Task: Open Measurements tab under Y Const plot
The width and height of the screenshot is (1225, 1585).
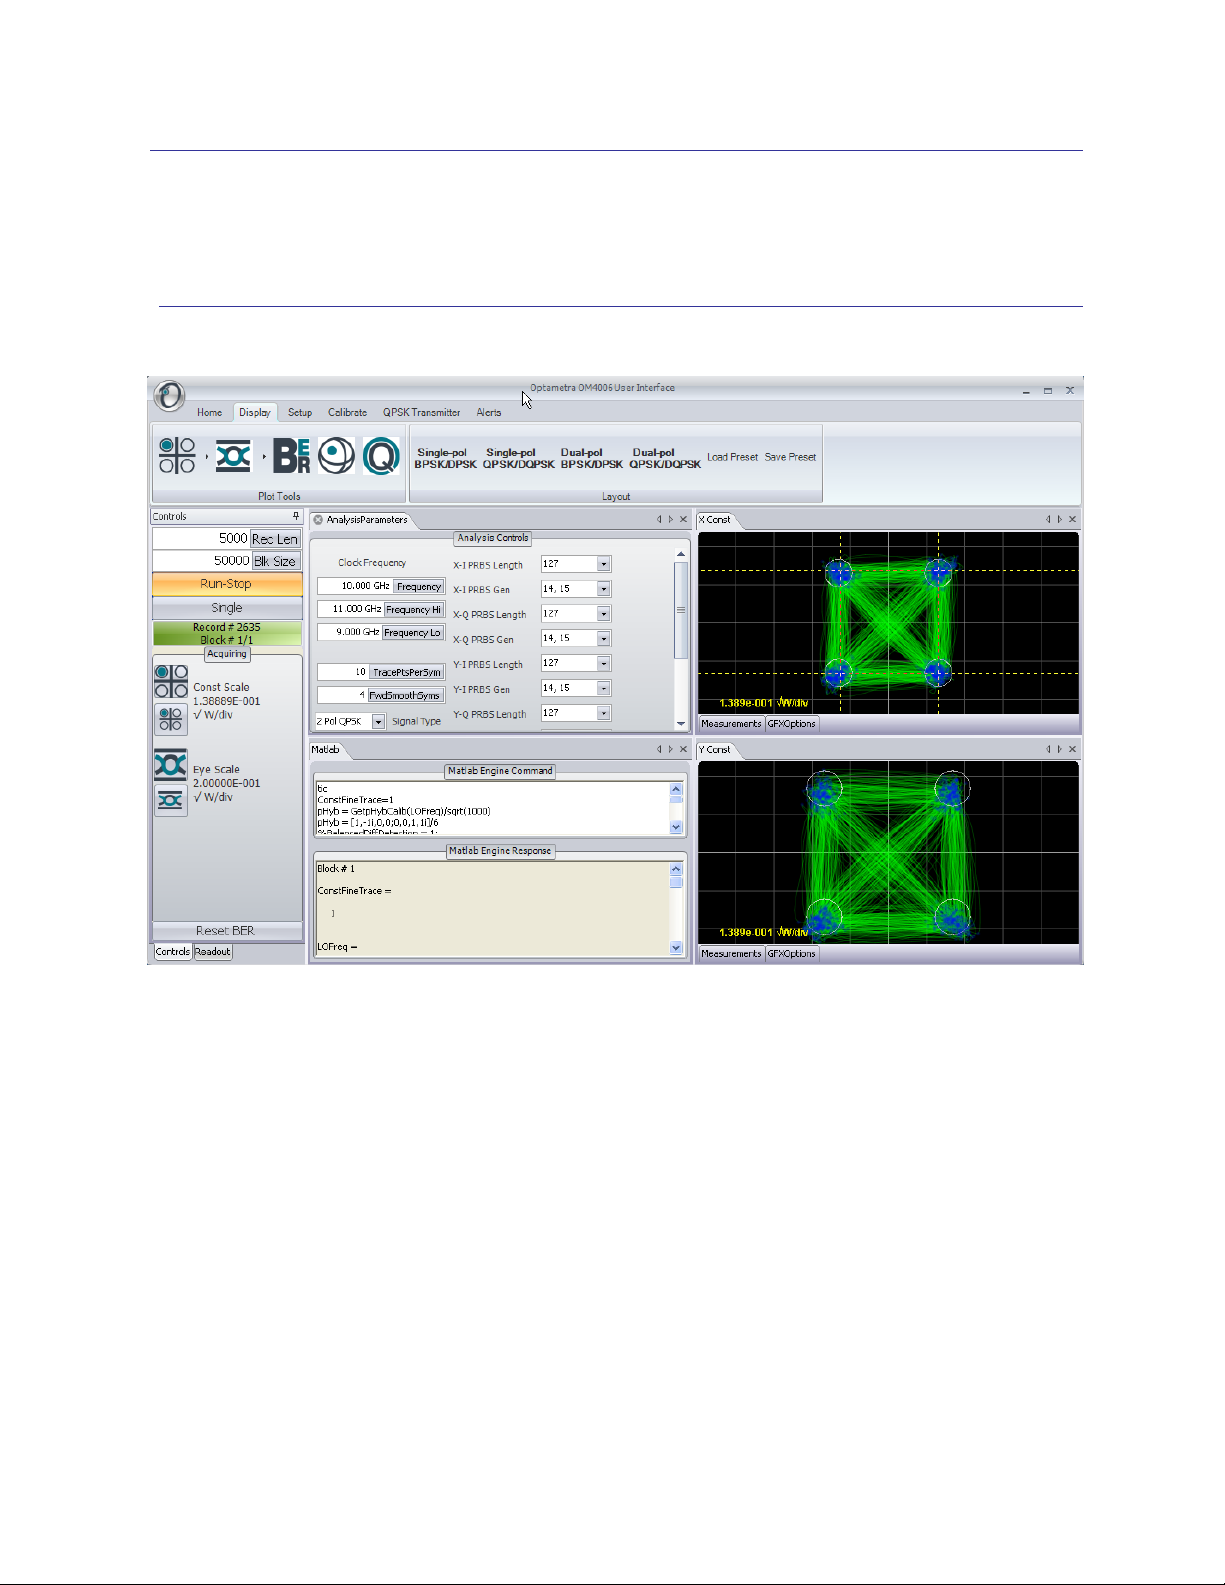Action: click(x=731, y=954)
